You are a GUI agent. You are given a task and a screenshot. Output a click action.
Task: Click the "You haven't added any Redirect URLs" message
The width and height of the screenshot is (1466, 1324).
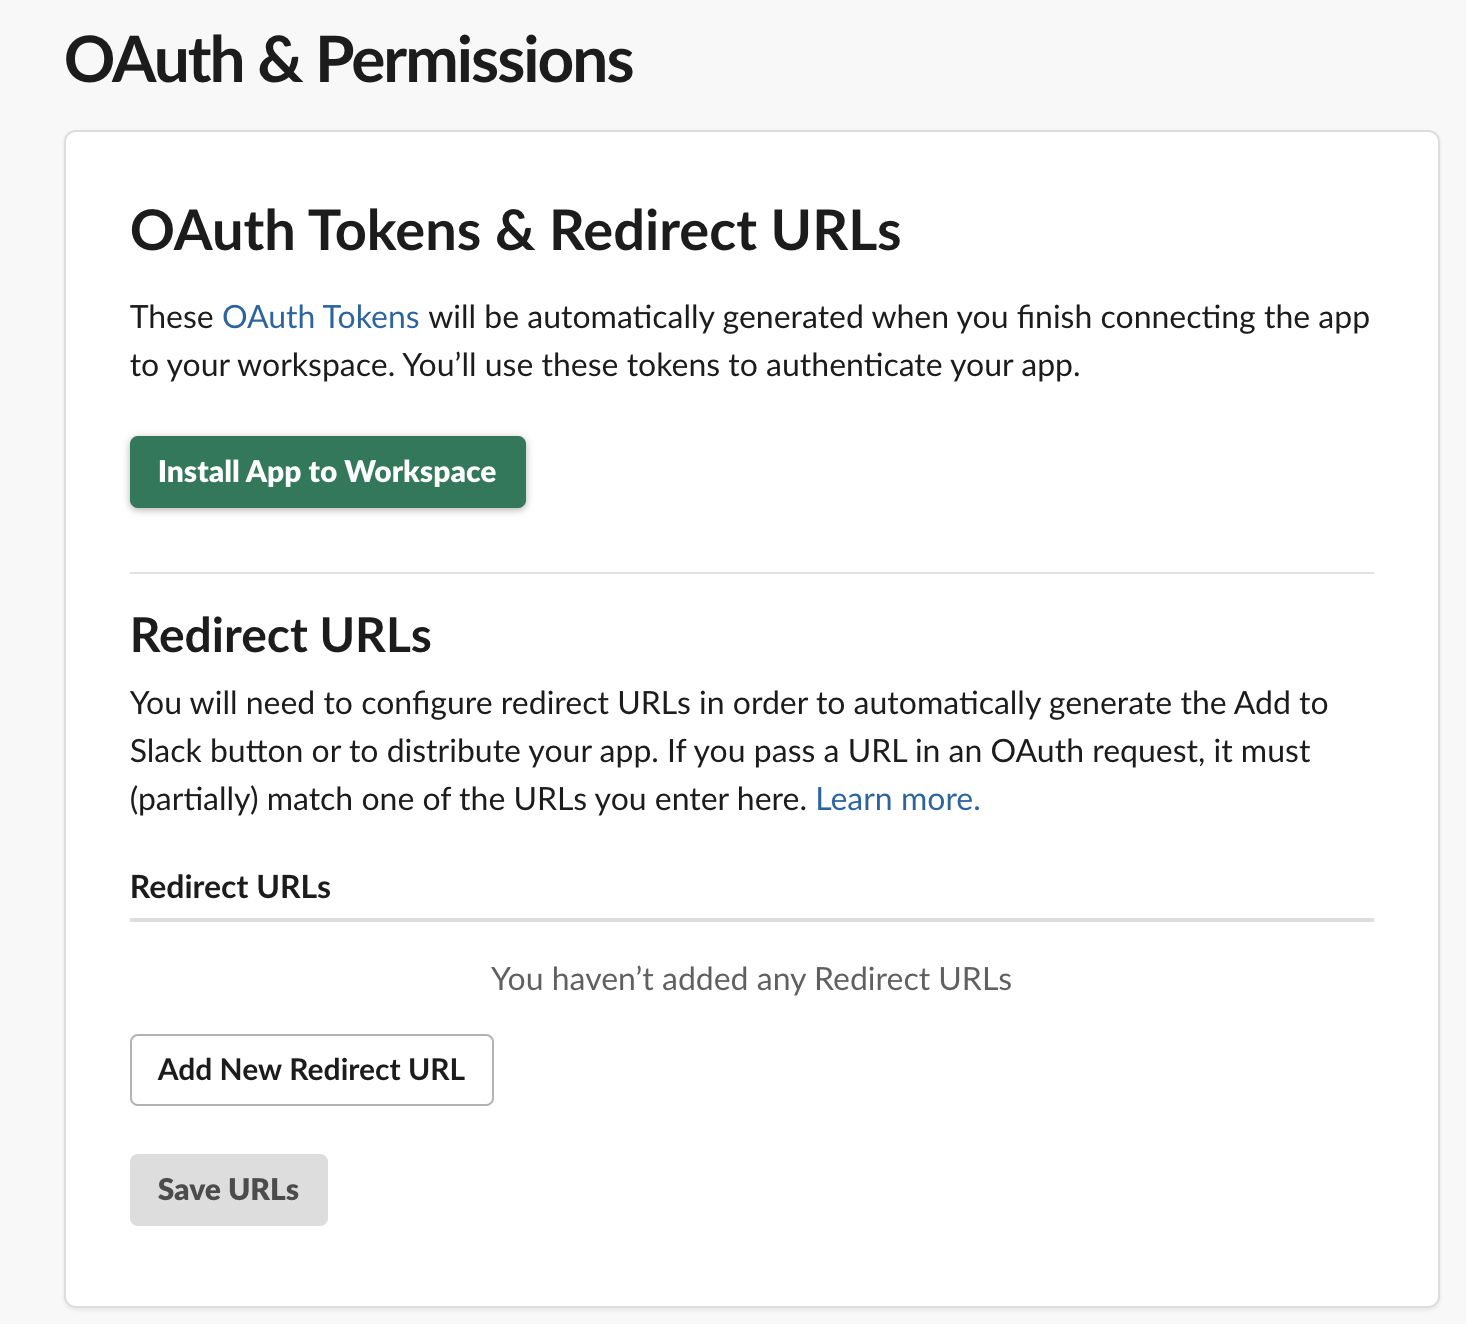[751, 979]
